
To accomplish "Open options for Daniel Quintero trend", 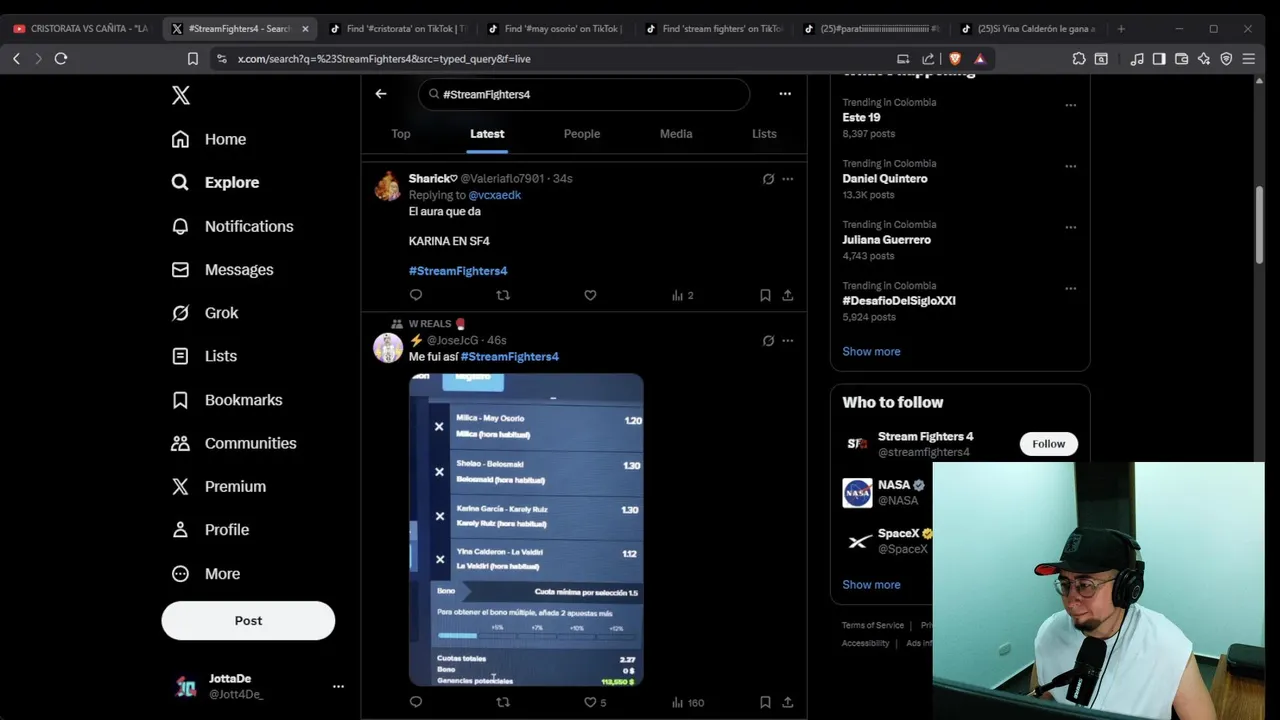I will point(1070,166).
